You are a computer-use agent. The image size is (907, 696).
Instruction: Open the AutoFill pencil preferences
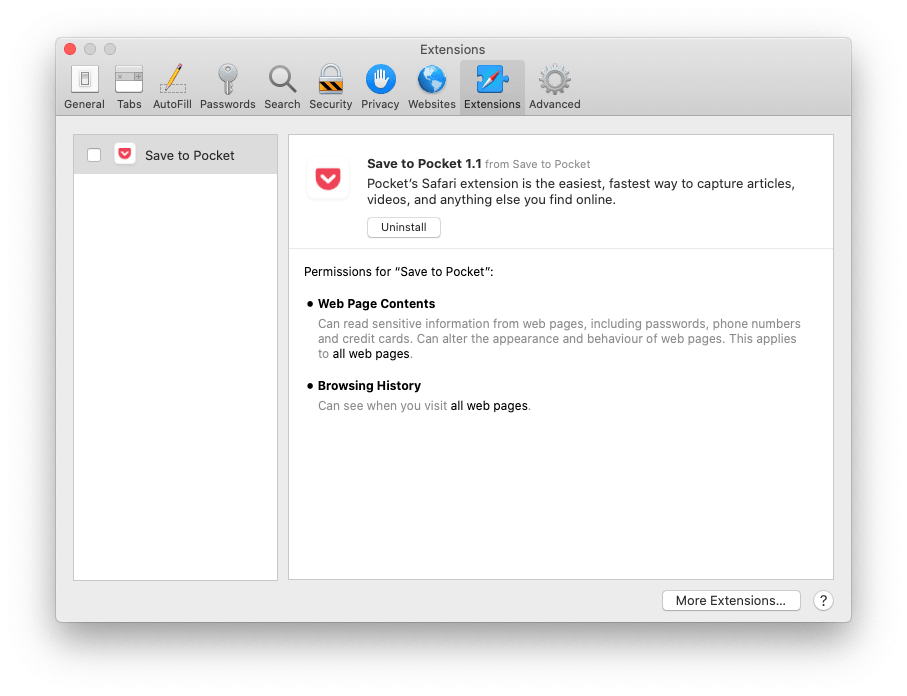(x=172, y=87)
